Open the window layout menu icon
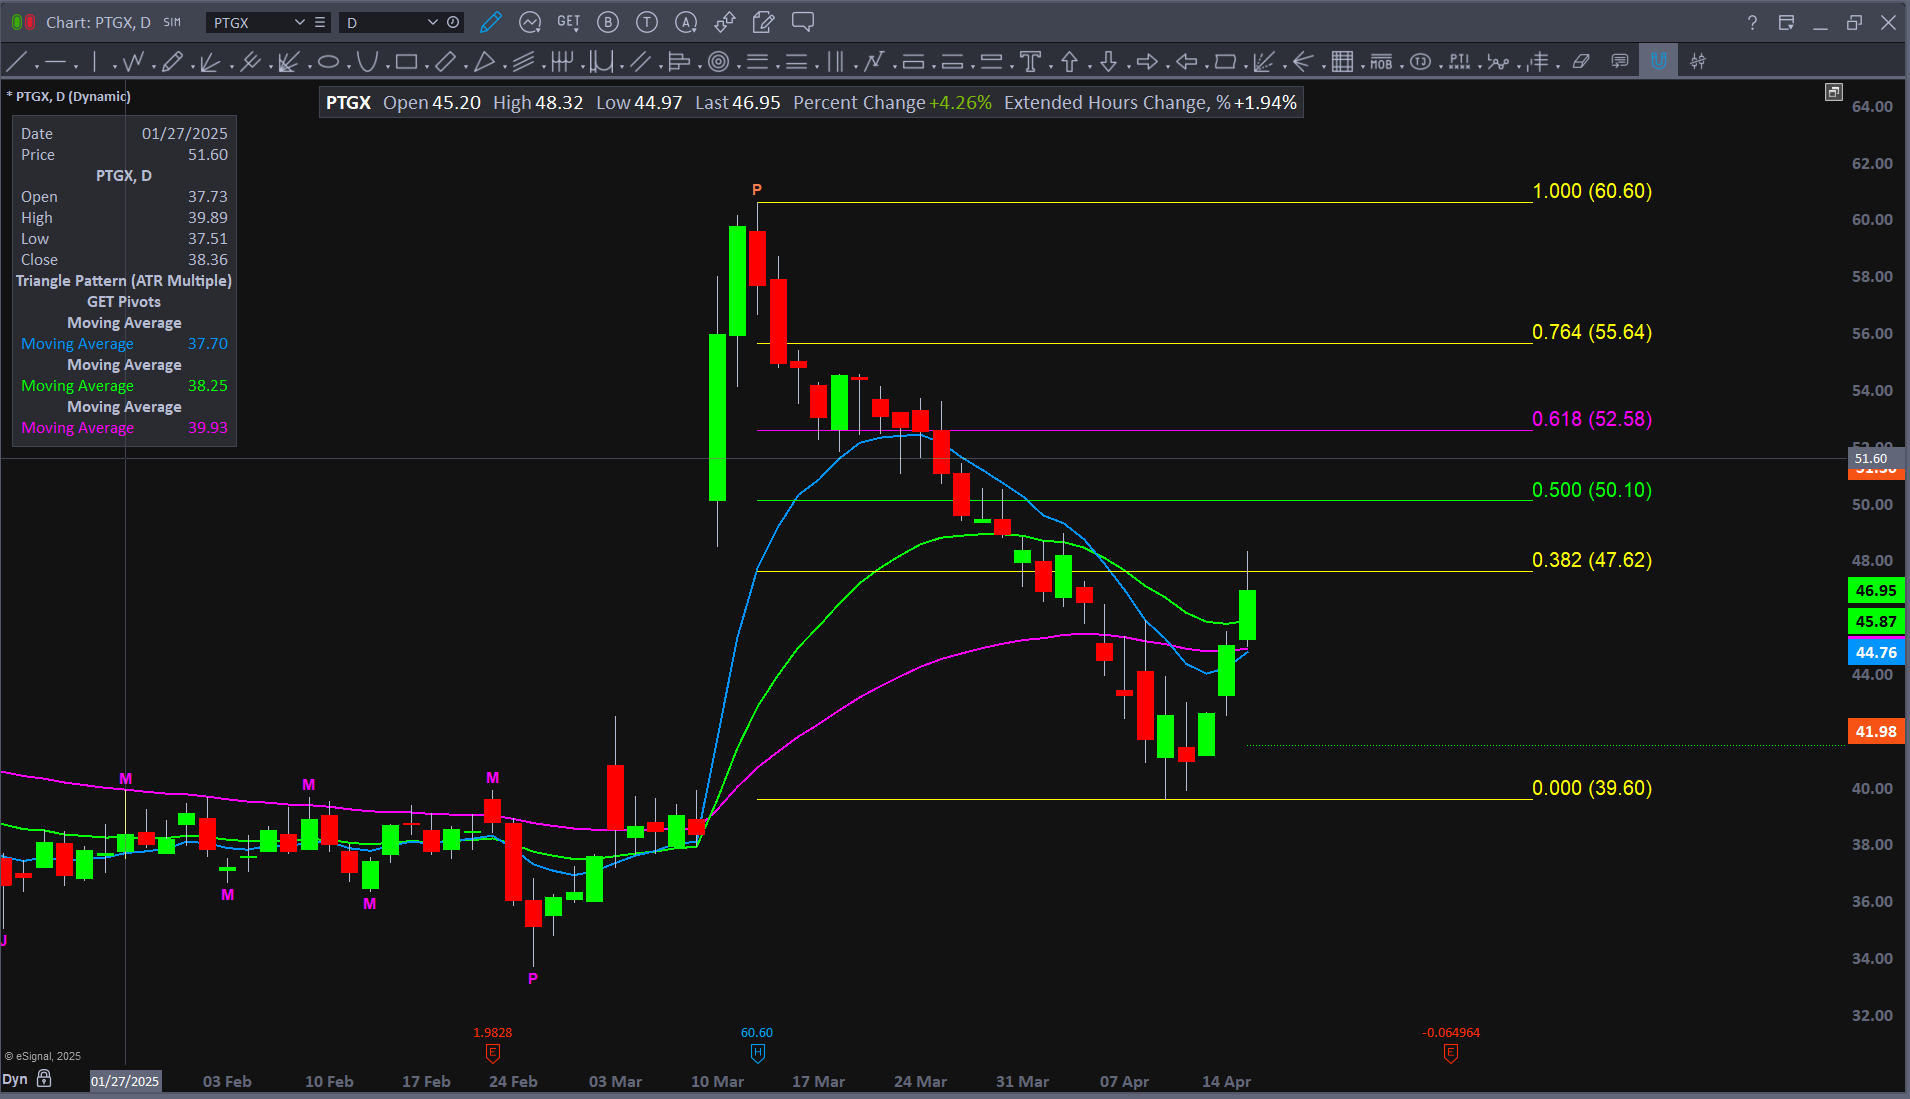This screenshot has height=1099, width=1910. (x=1786, y=22)
